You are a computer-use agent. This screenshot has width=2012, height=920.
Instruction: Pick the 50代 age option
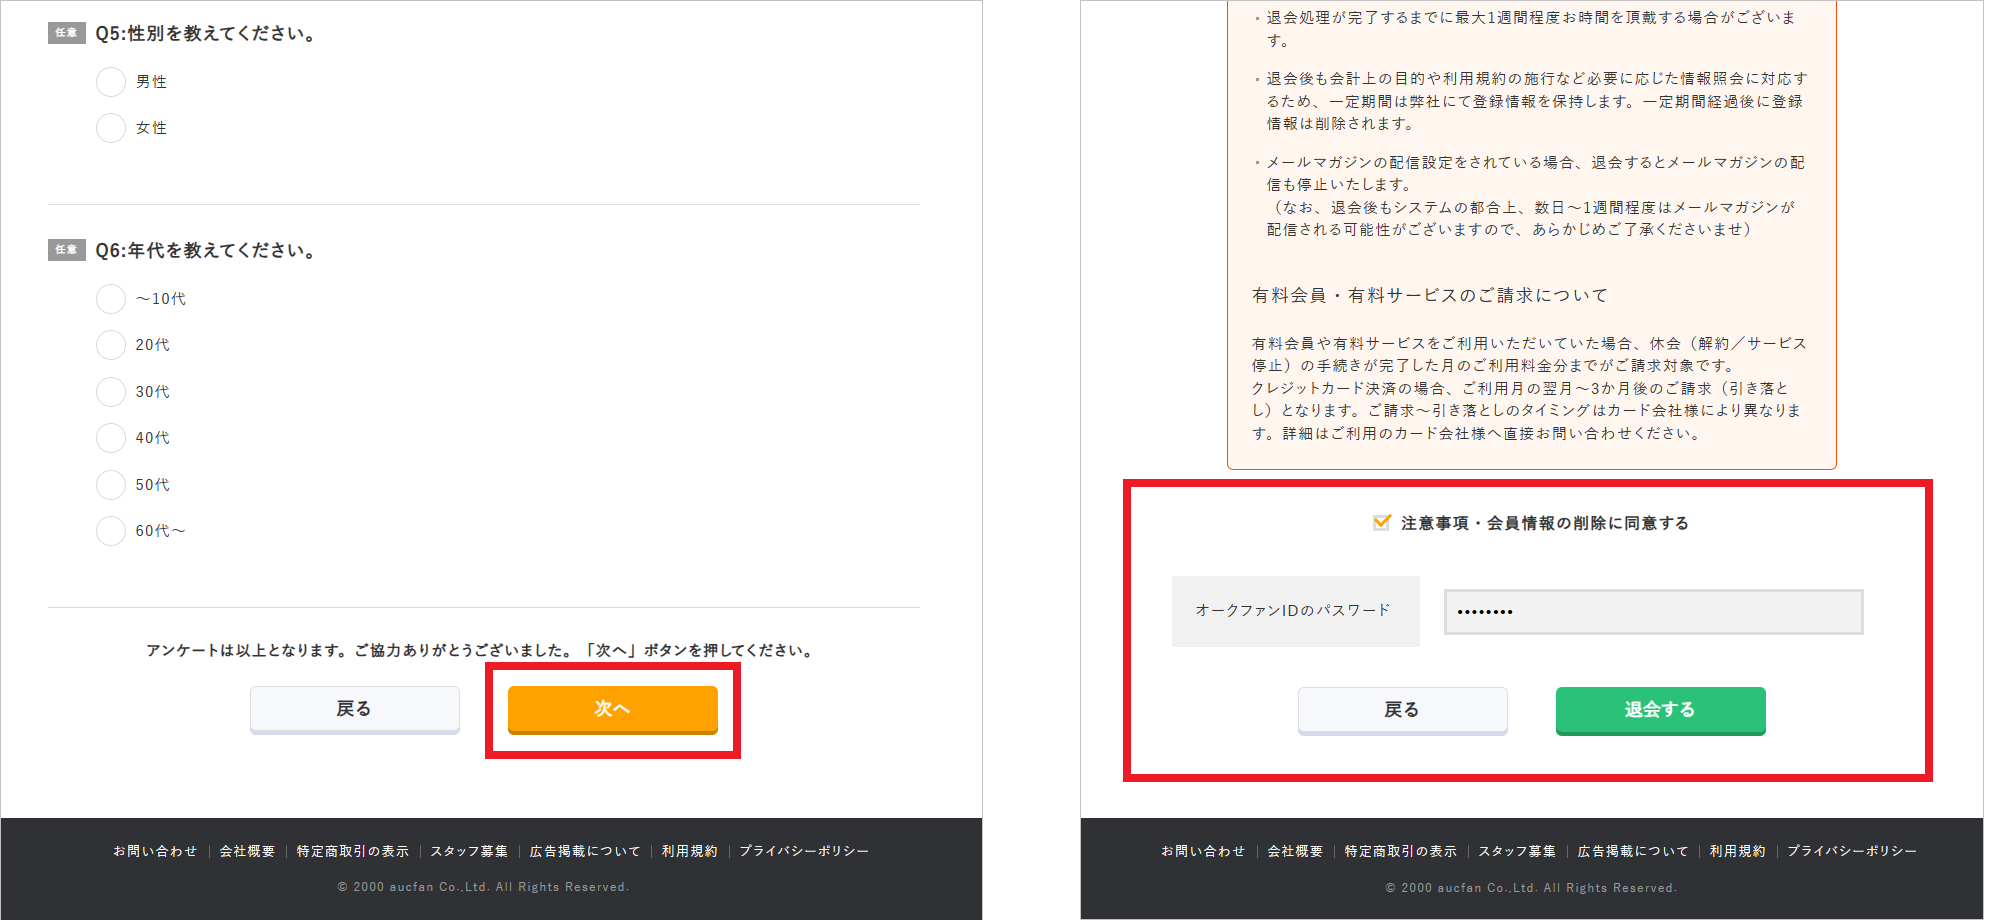click(110, 484)
